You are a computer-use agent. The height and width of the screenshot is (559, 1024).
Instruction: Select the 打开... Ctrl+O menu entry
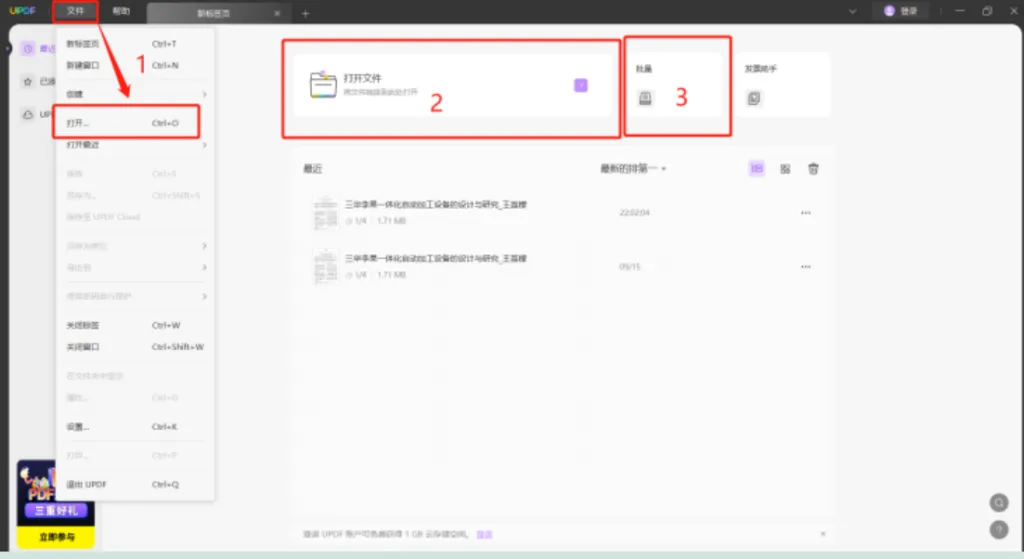click(x=134, y=123)
